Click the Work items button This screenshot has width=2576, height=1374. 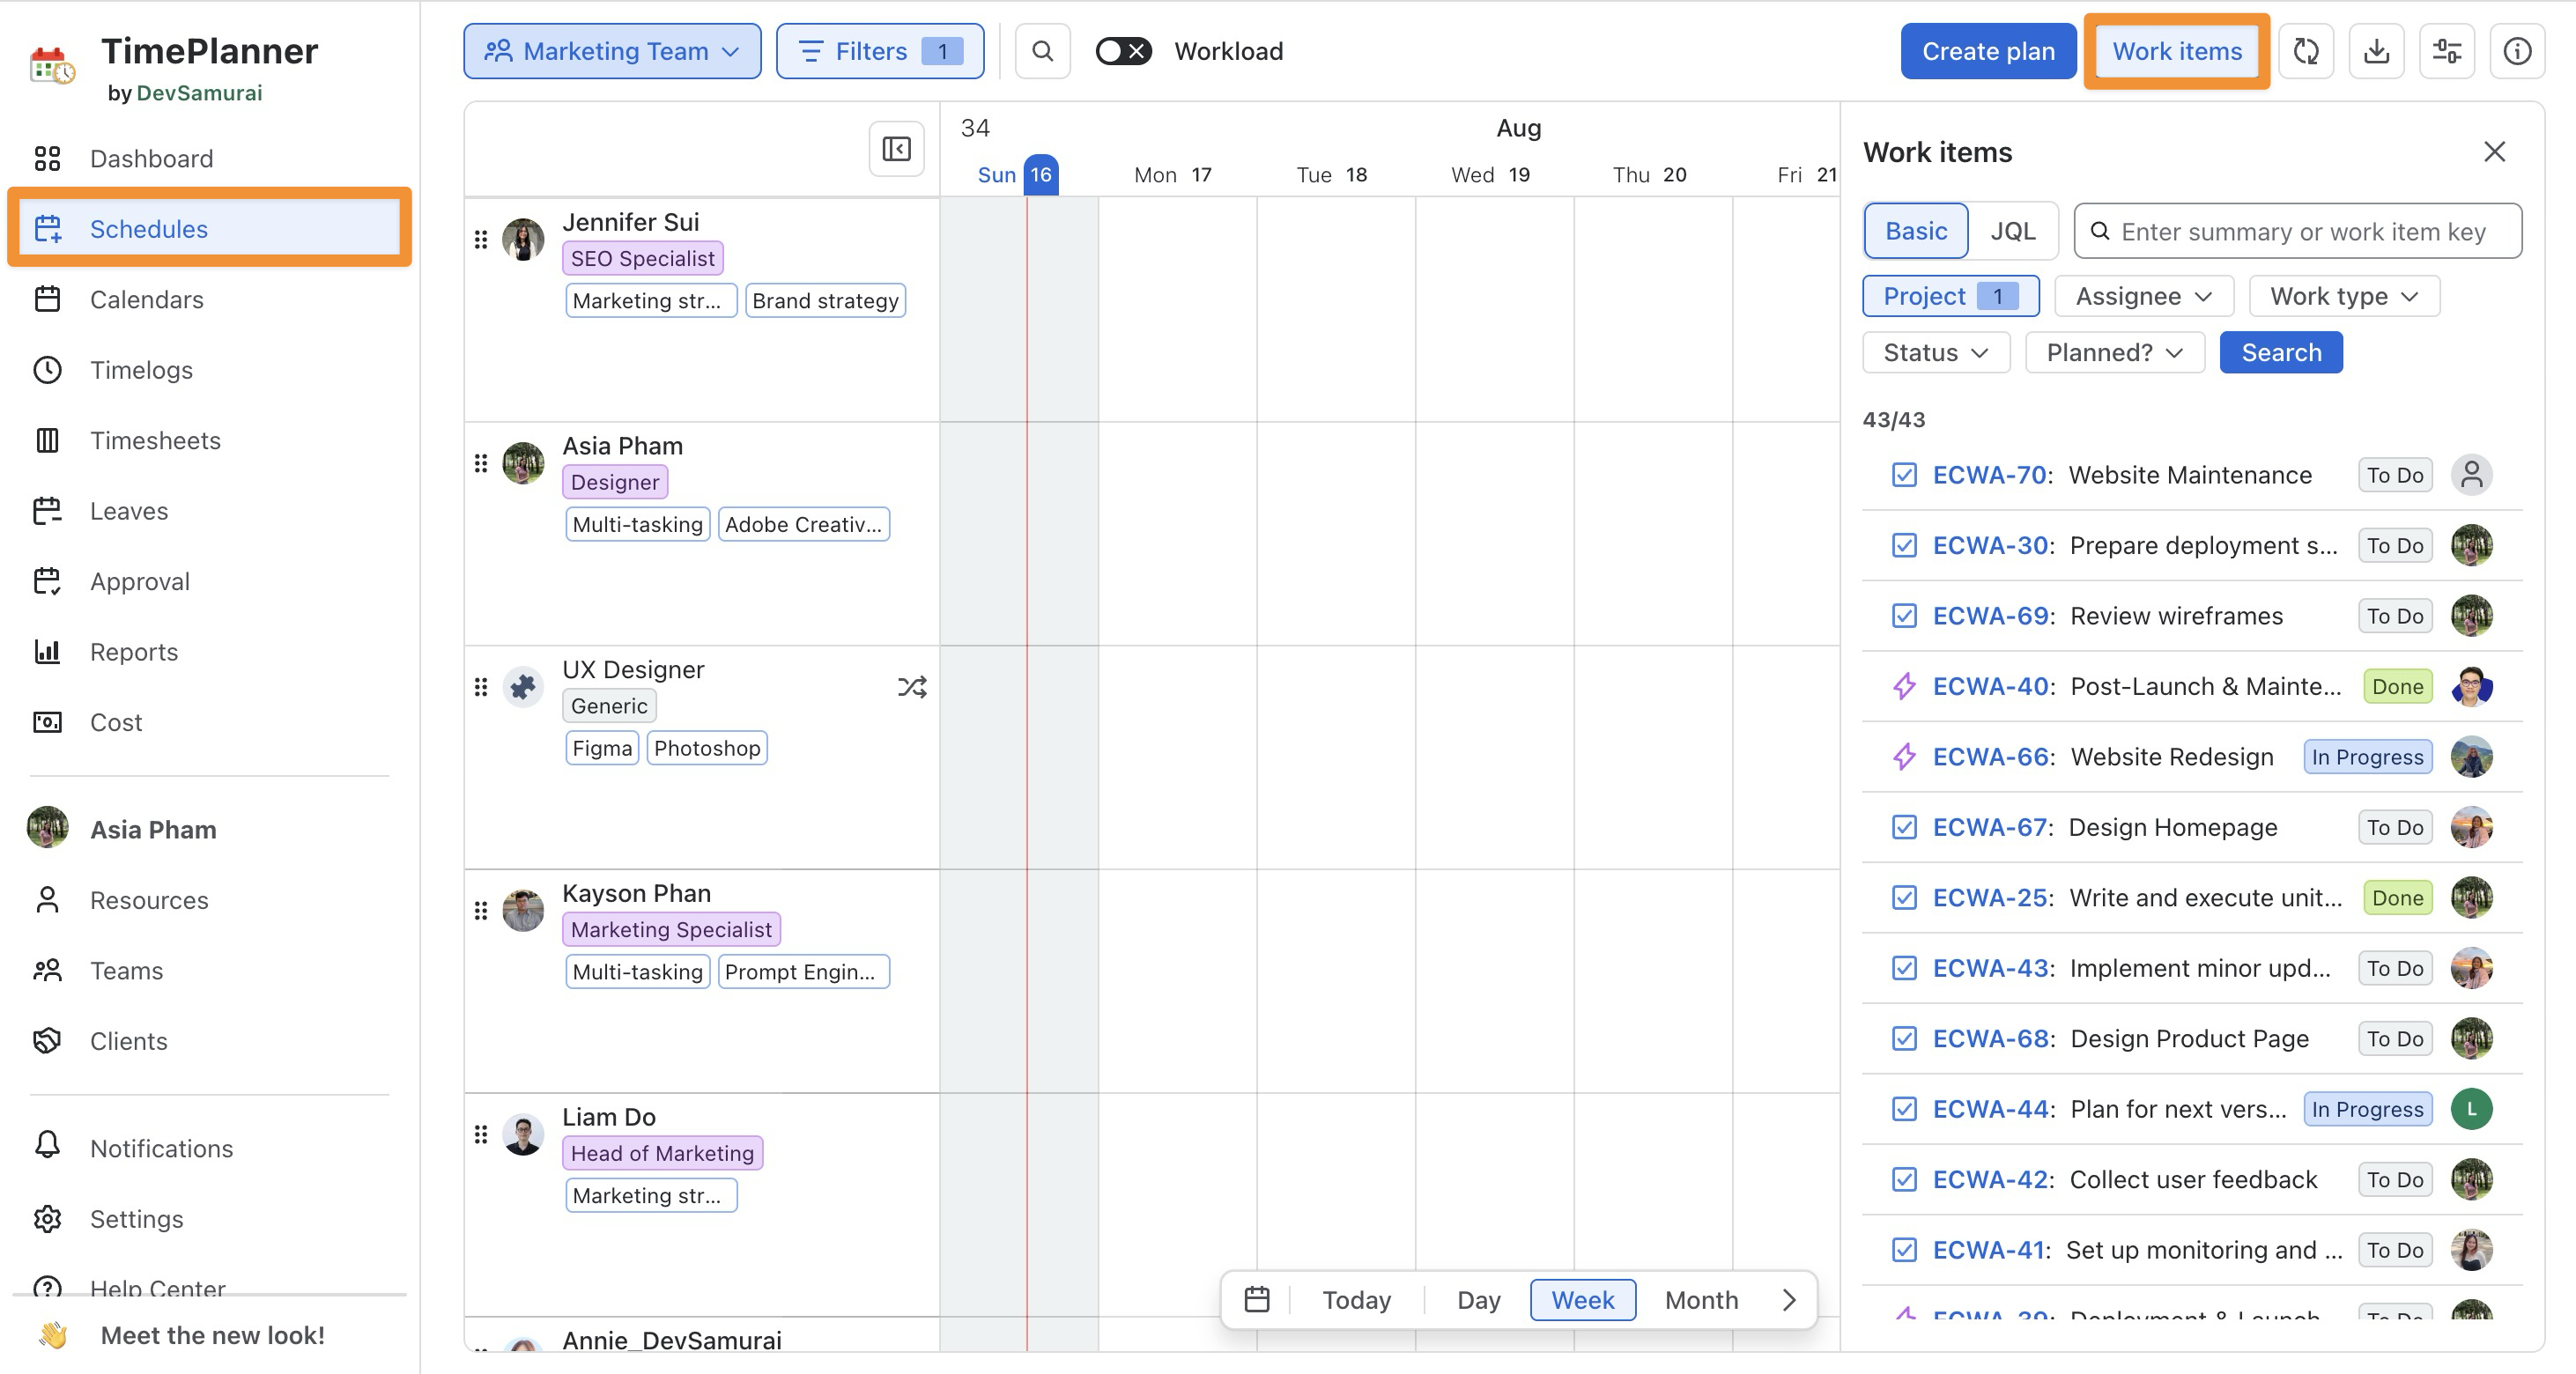(x=2177, y=51)
